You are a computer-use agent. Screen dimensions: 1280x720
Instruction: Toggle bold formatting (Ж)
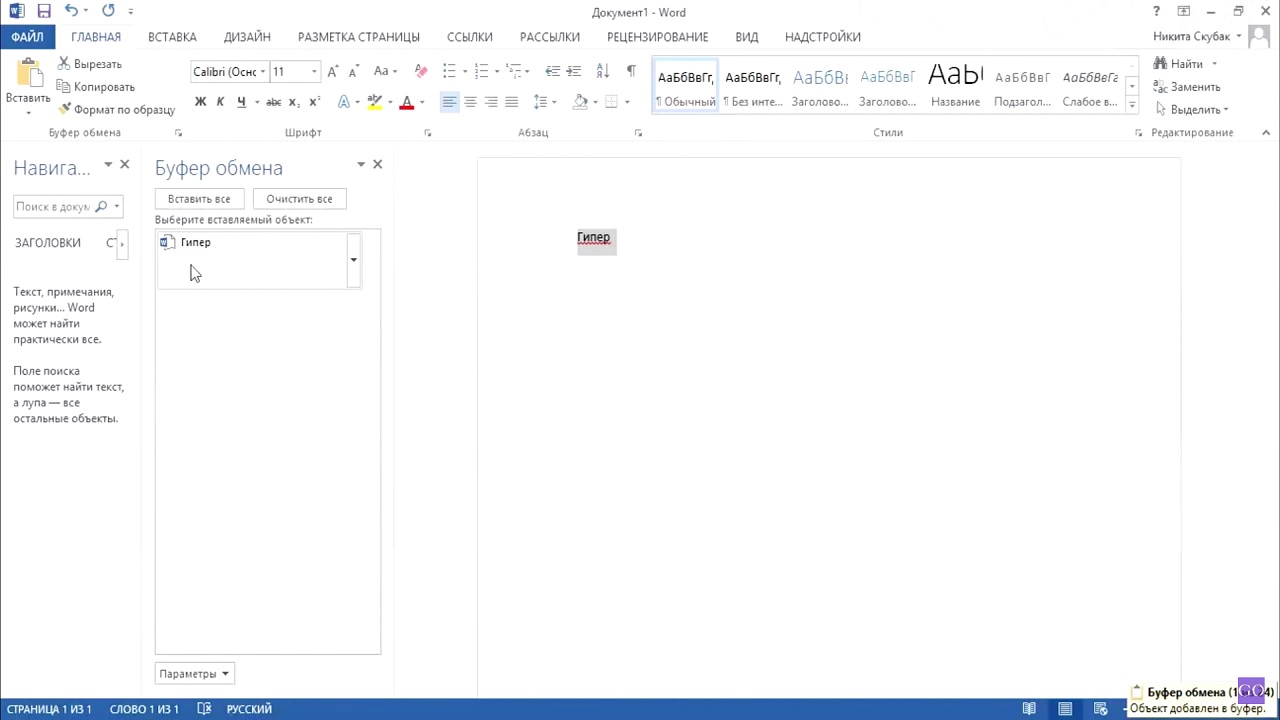[x=200, y=102]
